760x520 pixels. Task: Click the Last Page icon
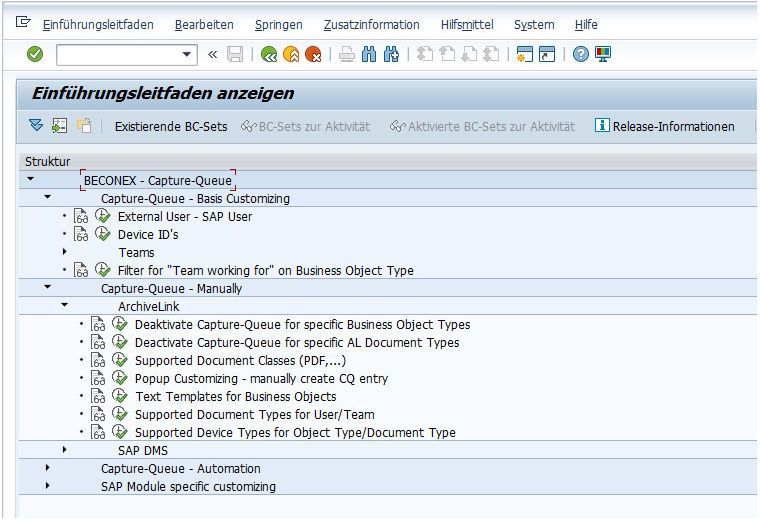491,54
